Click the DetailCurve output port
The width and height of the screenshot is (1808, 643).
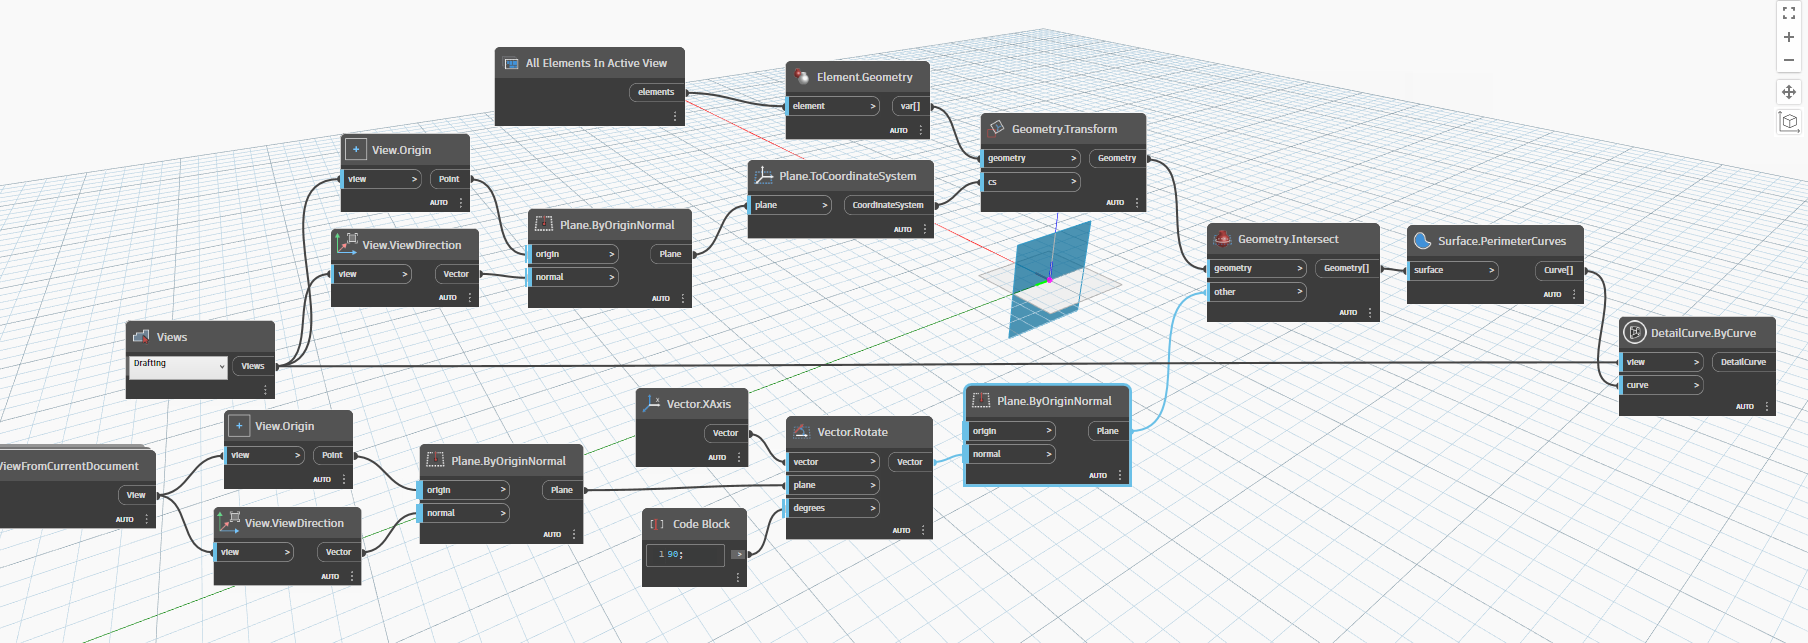pyautogui.click(x=1743, y=362)
